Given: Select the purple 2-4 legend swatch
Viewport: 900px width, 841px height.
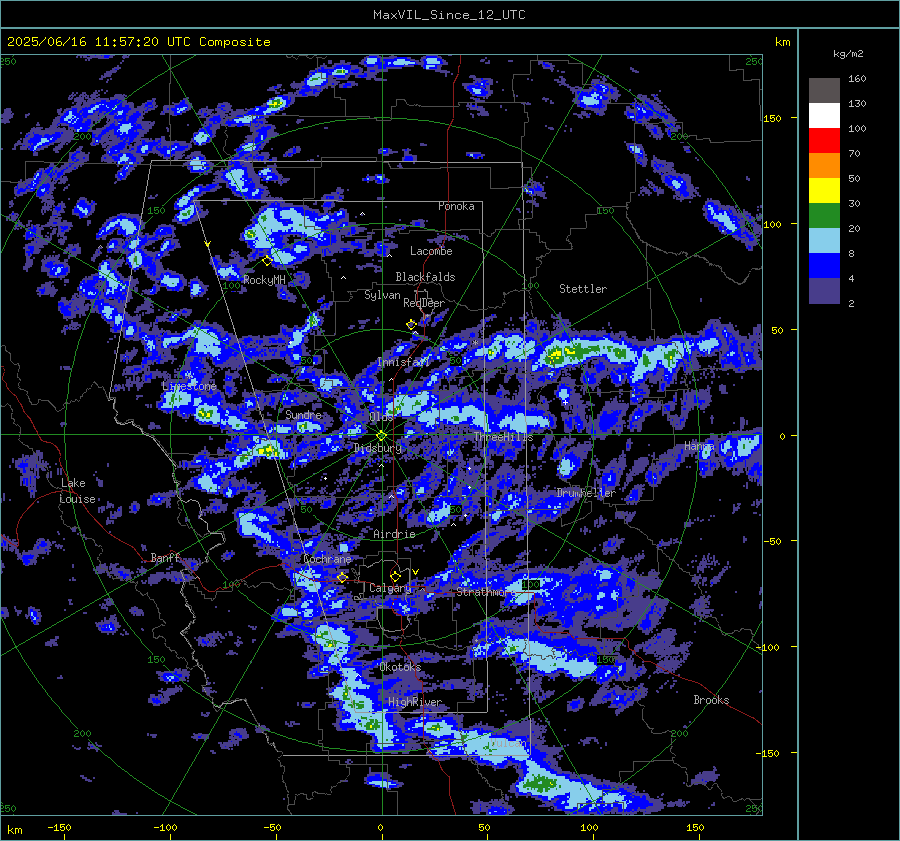Looking at the screenshot, I should click(824, 290).
